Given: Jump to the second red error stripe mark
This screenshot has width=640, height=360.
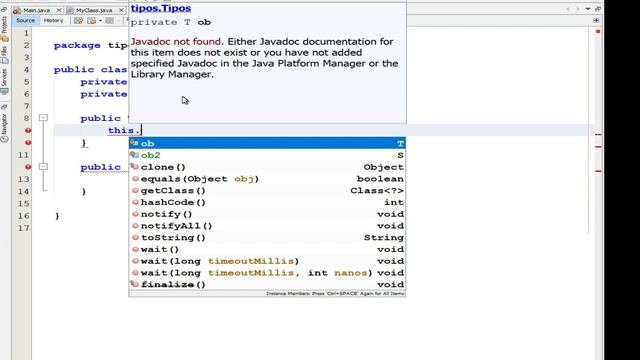Looking at the screenshot, I should click(598, 147).
